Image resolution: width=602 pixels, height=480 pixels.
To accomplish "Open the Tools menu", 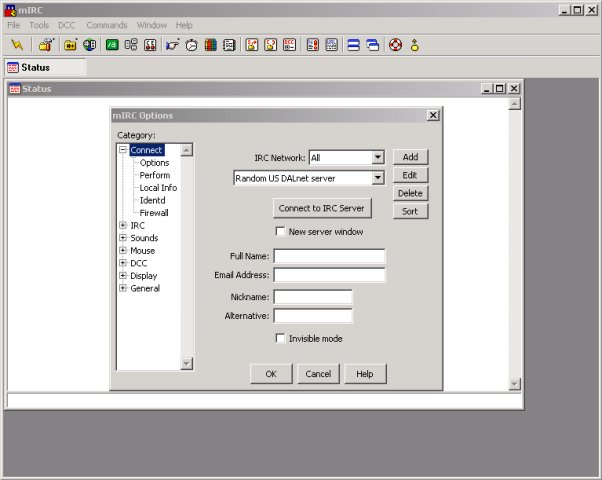I will click(39, 24).
